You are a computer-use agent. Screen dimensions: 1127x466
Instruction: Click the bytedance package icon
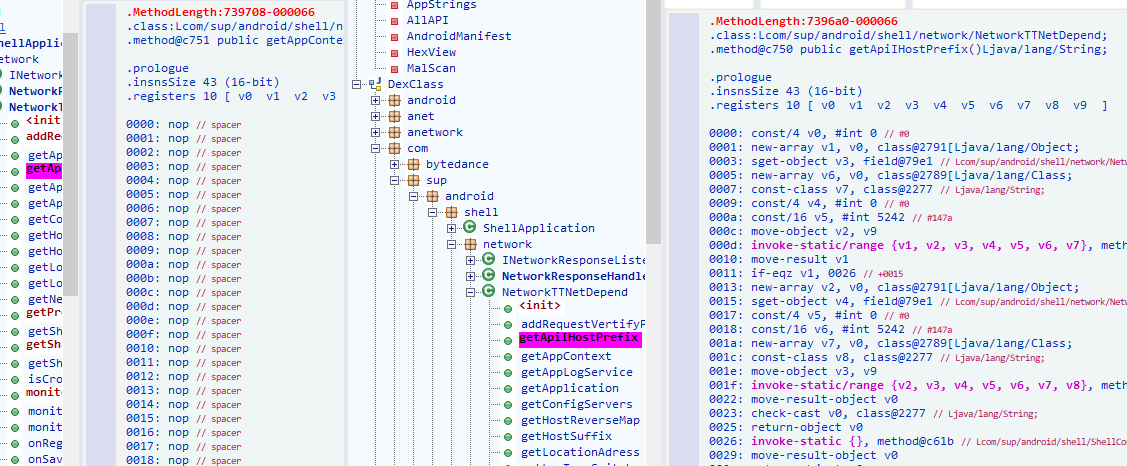click(413, 164)
